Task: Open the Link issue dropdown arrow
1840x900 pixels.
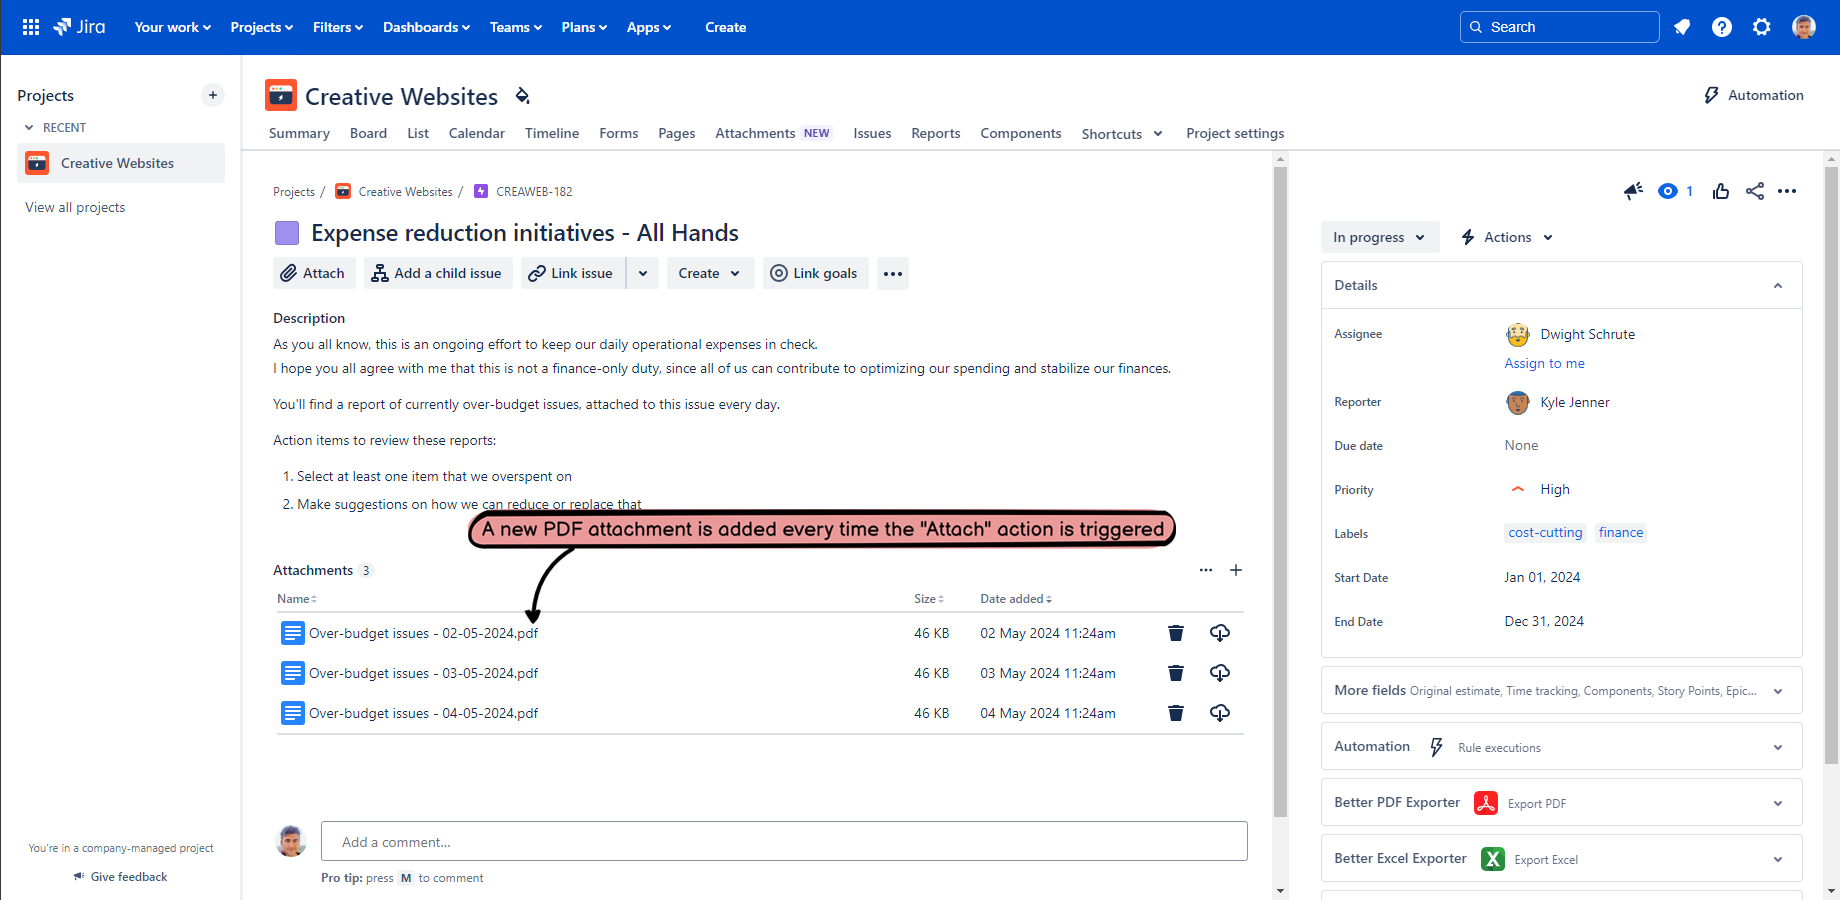Action: 643,273
